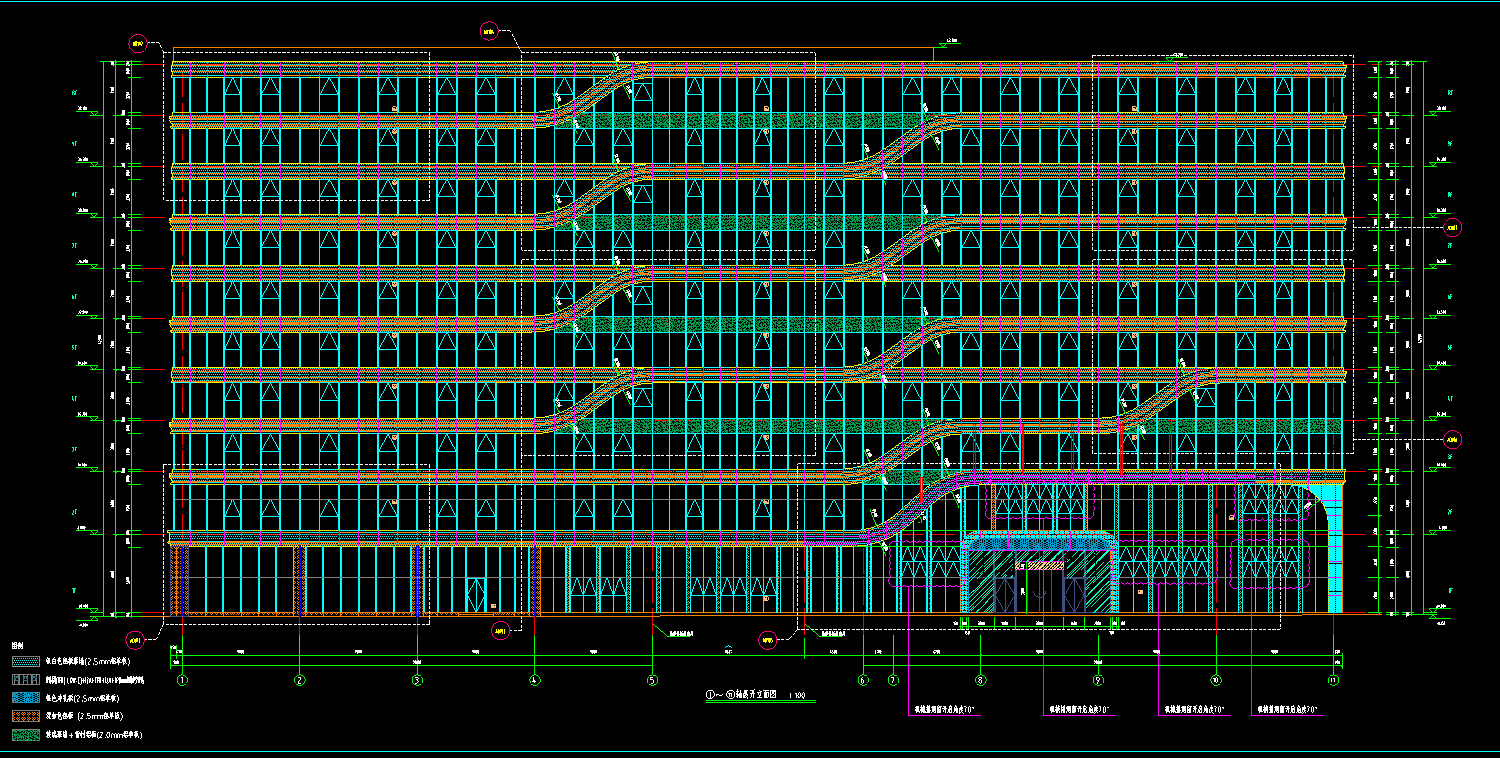This screenshot has height=758, width=1500.
Task: Select the 70° window note left of axis 11
Action: tap(1289, 709)
